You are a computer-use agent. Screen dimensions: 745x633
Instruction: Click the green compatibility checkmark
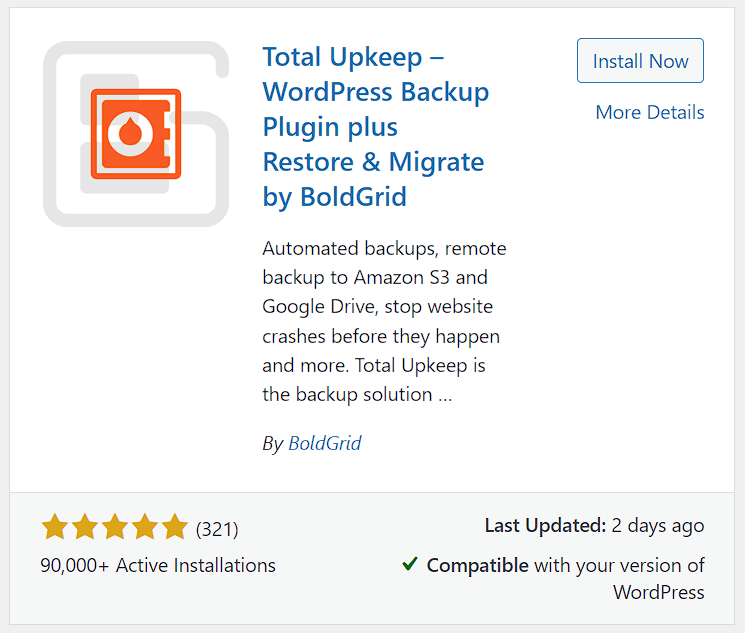pyautogui.click(x=410, y=564)
